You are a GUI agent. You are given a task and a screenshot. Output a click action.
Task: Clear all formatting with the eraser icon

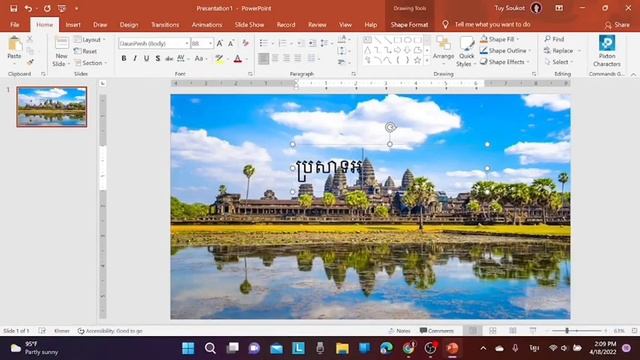point(245,43)
